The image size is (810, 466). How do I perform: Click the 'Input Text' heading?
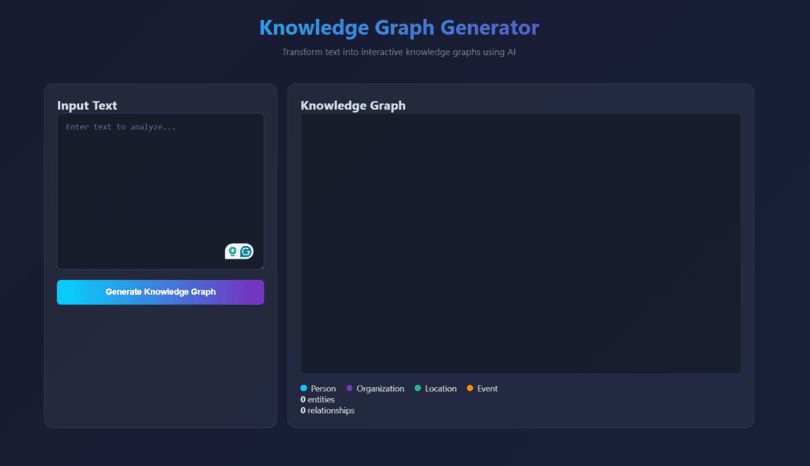(x=87, y=105)
